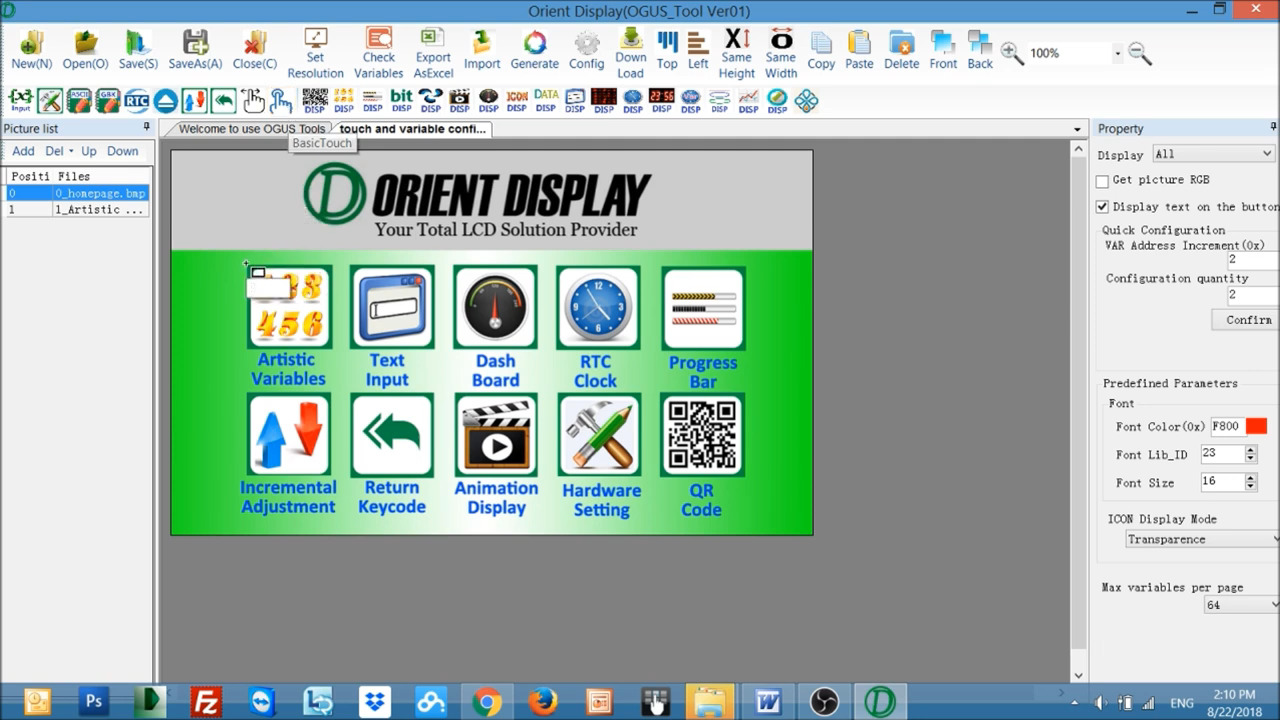This screenshot has height=720, width=1280.
Task: Open Set Resolution tool
Action: [x=315, y=53]
